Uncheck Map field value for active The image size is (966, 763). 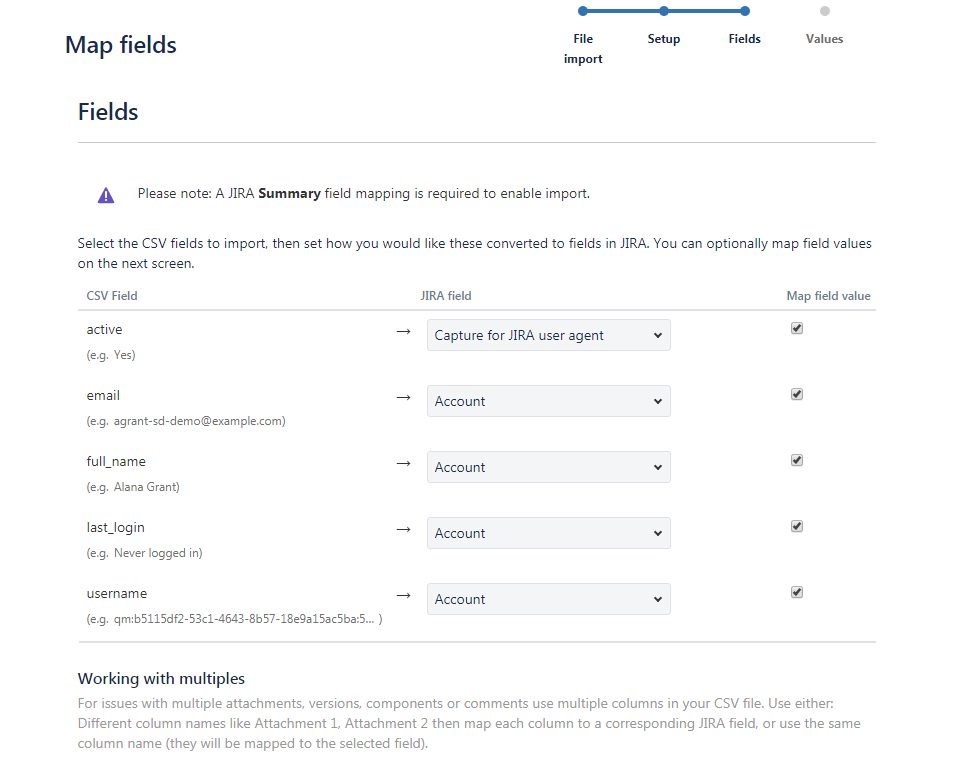click(797, 328)
